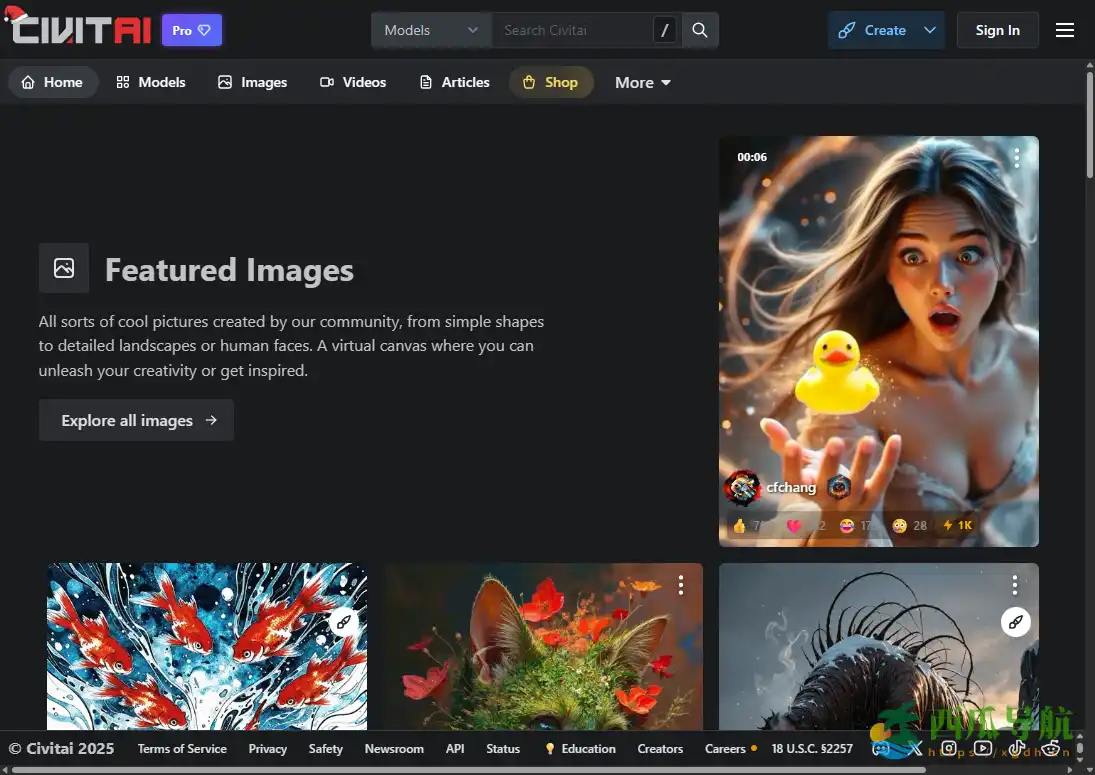Open Civitai's Reddit icon in footer
Screen dimensions: 1095x775
pyautogui.click(x=1051, y=749)
